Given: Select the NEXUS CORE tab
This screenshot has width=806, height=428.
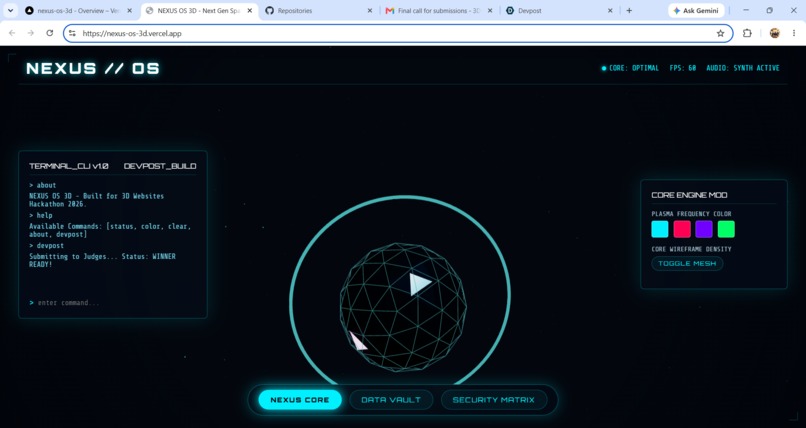Looking at the screenshot, I should point(300,400).
